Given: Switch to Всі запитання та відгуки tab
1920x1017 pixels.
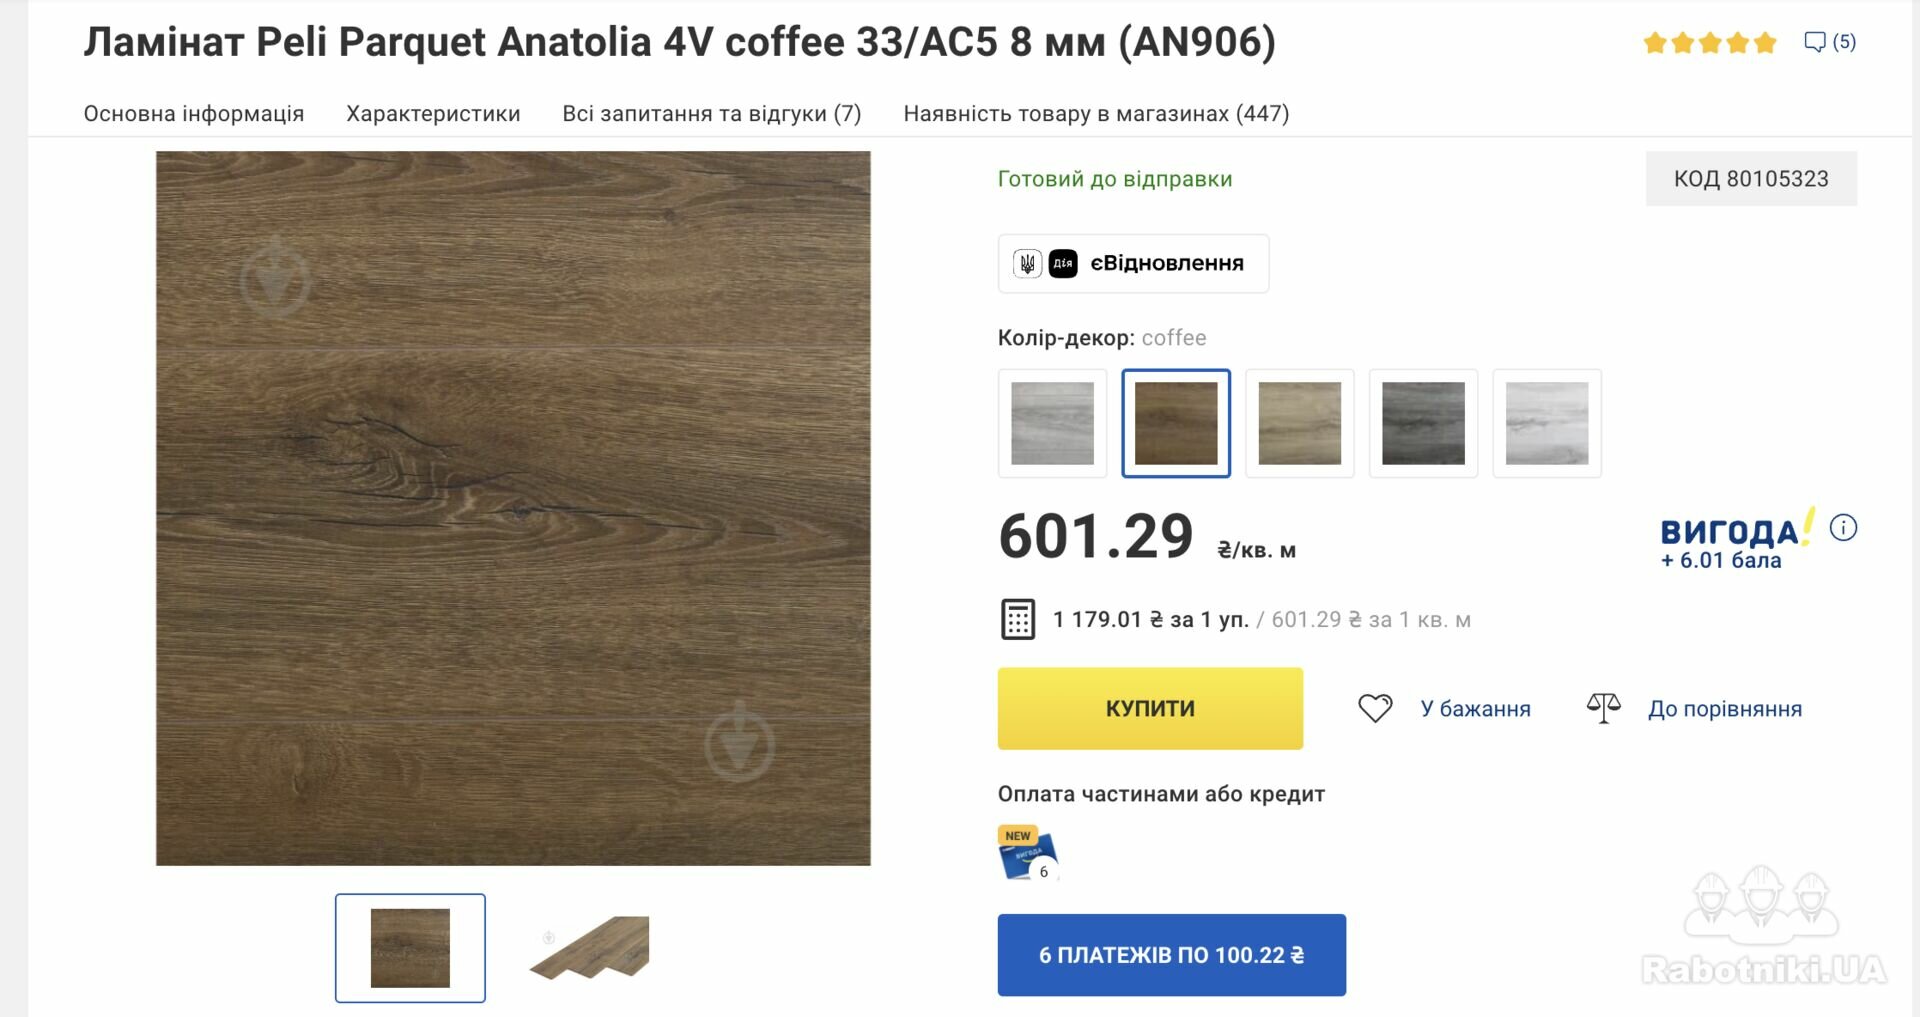Looking at the screenshot, I should click(712, 114).
